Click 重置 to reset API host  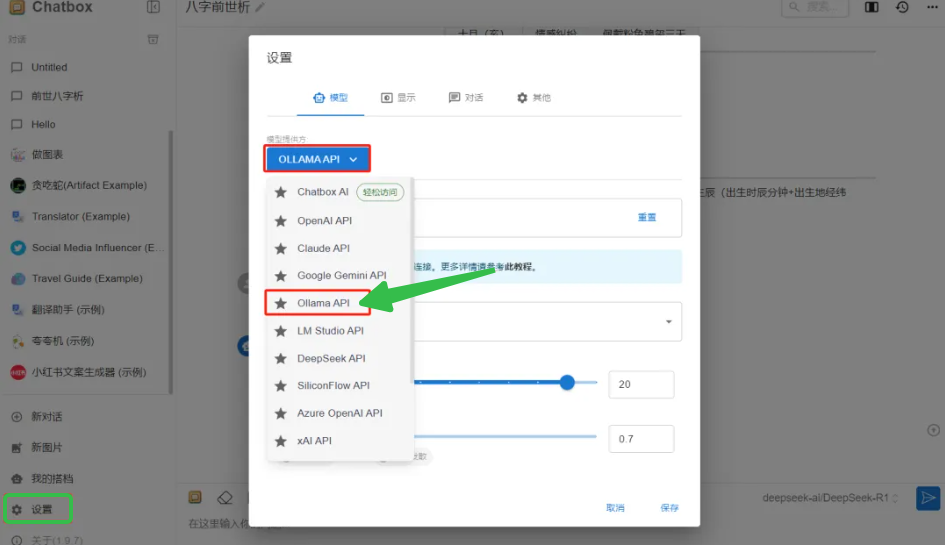647,218
